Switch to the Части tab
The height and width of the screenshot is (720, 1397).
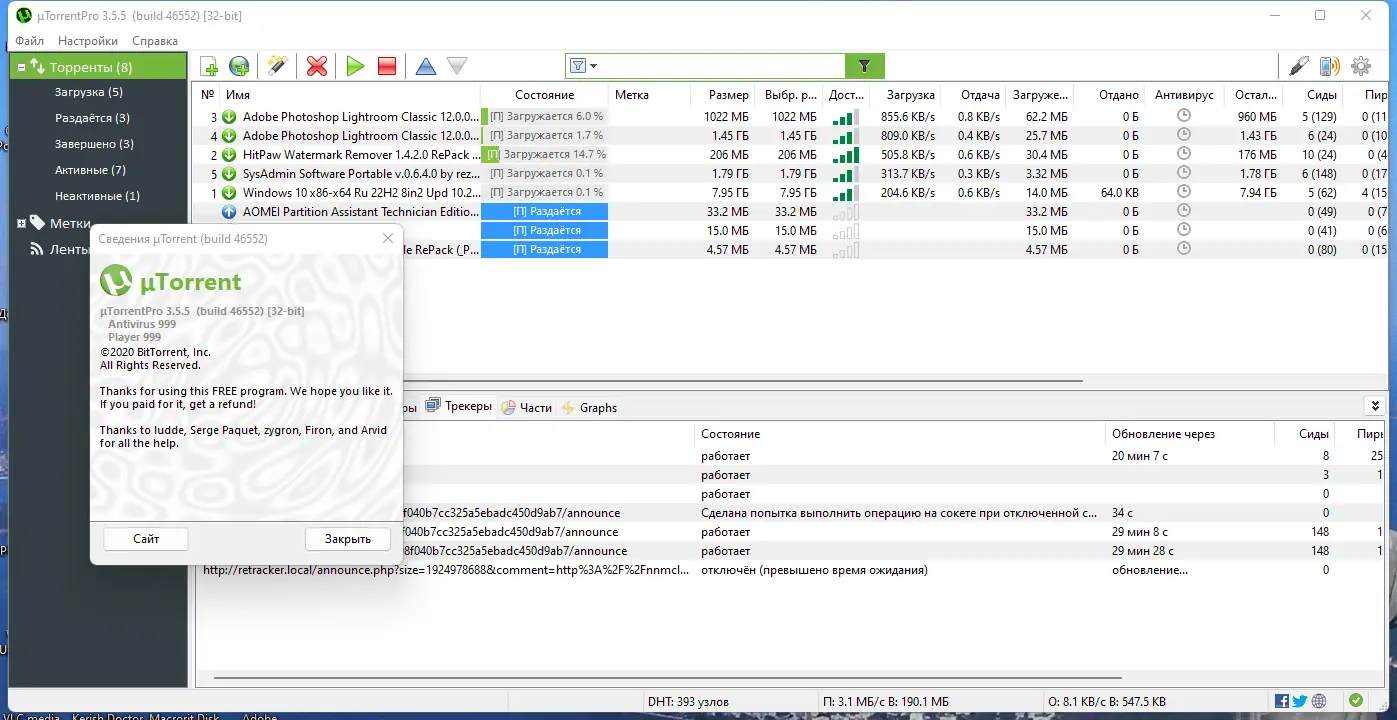click(526, 407)
